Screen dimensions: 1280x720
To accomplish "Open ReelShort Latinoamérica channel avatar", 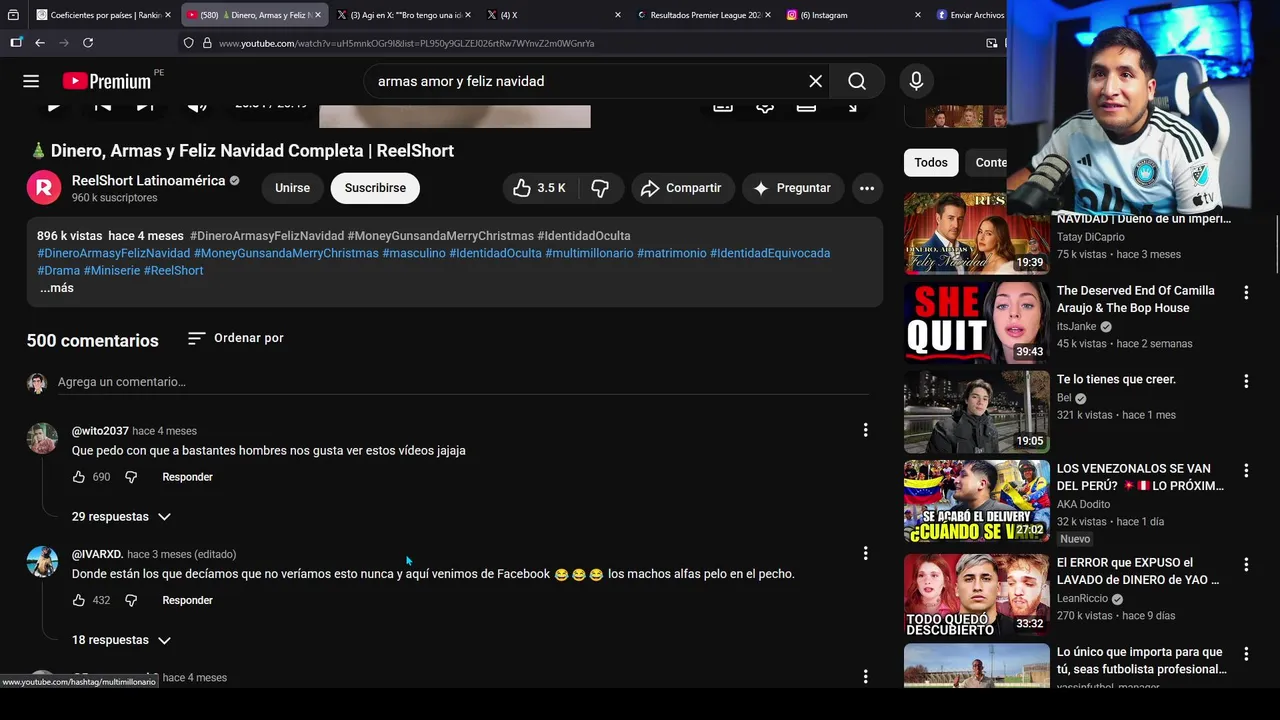I will [43, 188].
